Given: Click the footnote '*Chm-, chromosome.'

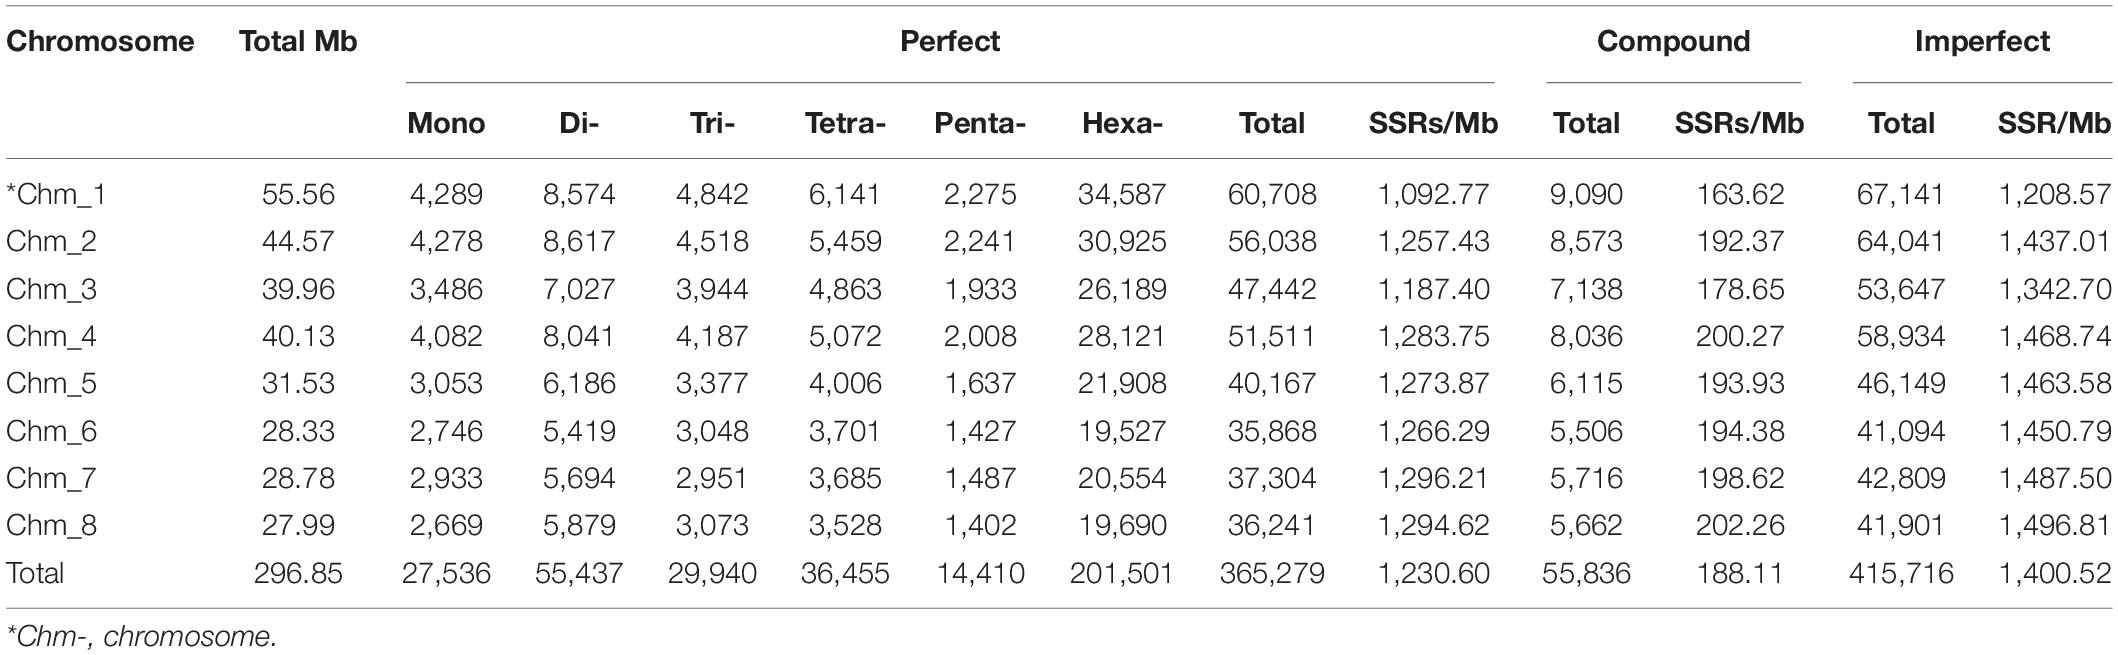Looking at the screenshot, I should pyautogui.click(x=141, y=636).
